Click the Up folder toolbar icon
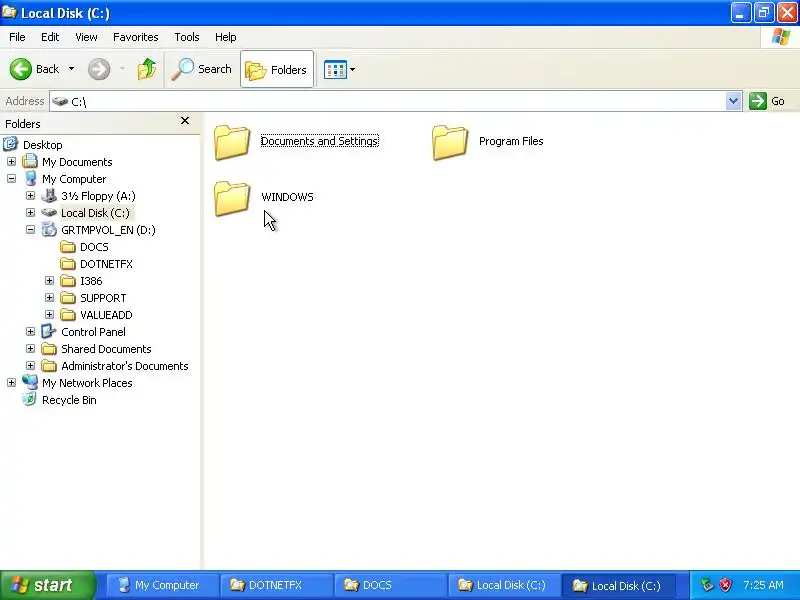The image size is (800, 600). pyautogui.click(x=147, y=69)
